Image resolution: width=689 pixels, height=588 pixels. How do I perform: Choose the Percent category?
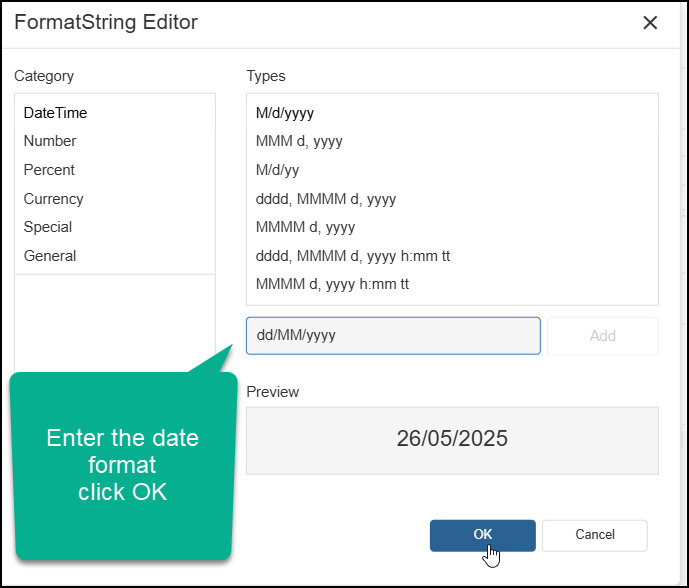coord(49,170)
